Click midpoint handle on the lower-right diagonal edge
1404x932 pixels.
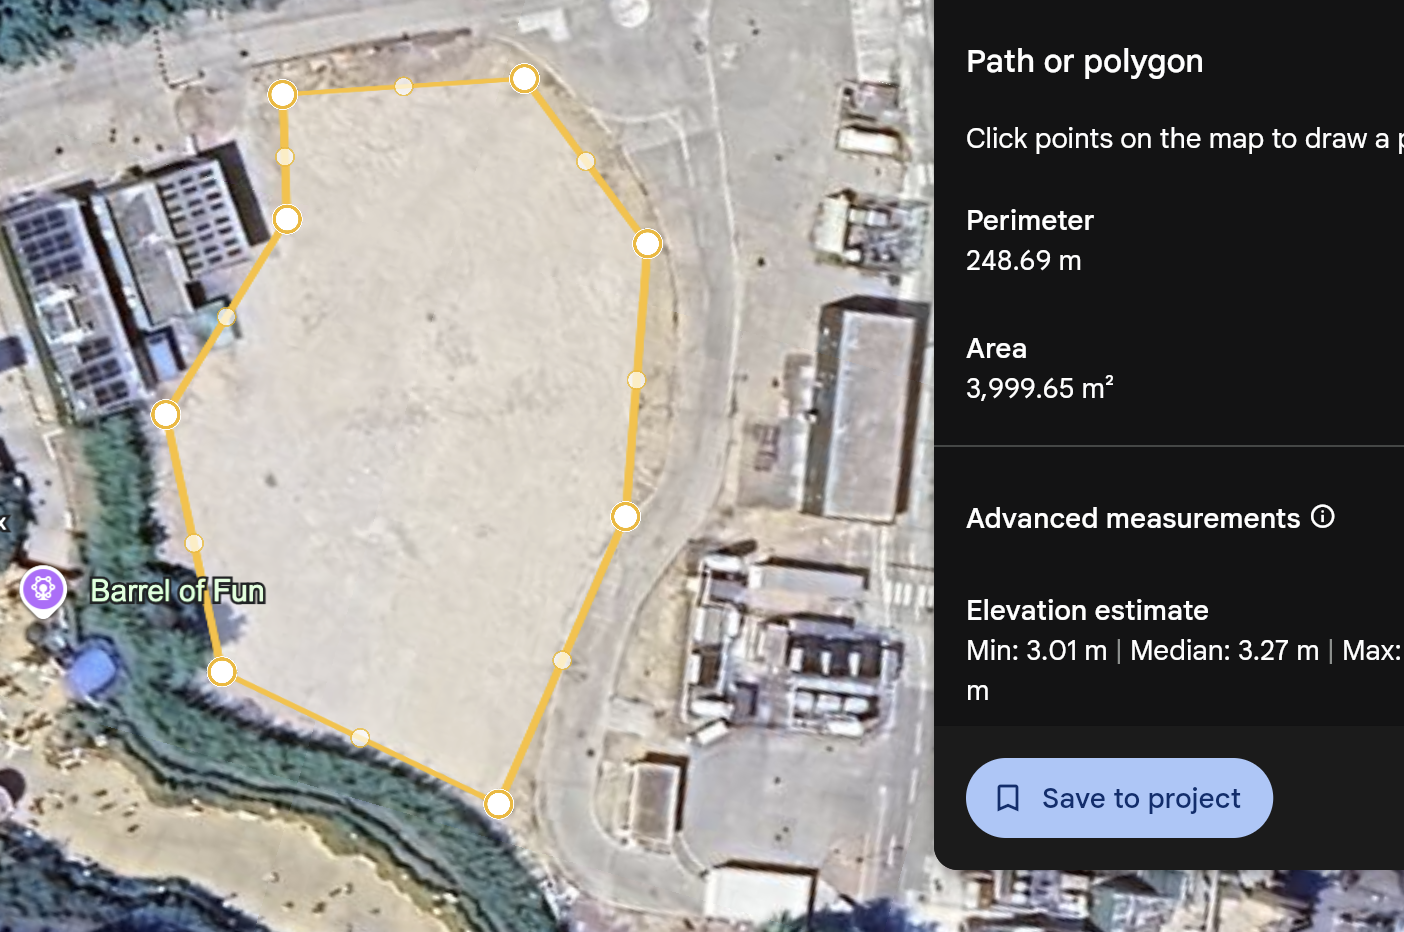point(562,660)
